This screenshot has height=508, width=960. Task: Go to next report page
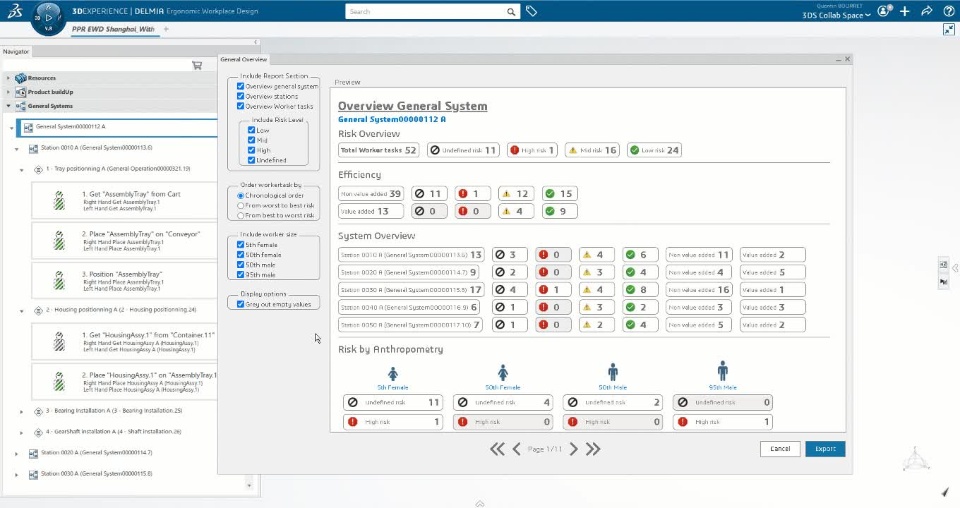point(573,449)
